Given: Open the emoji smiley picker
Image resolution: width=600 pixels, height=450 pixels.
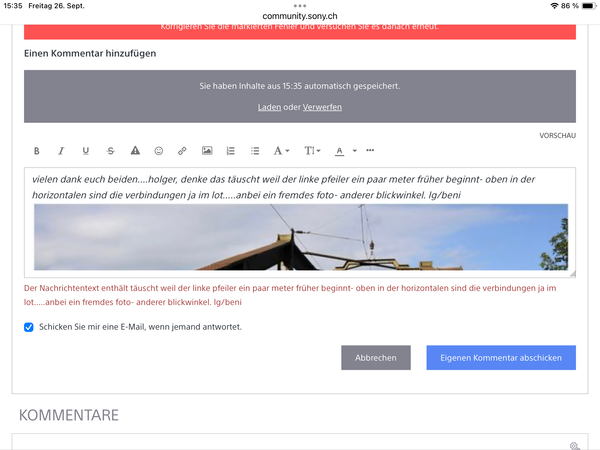Looking at the screenshot, I should pyautogui.click(x=158, y=151).
